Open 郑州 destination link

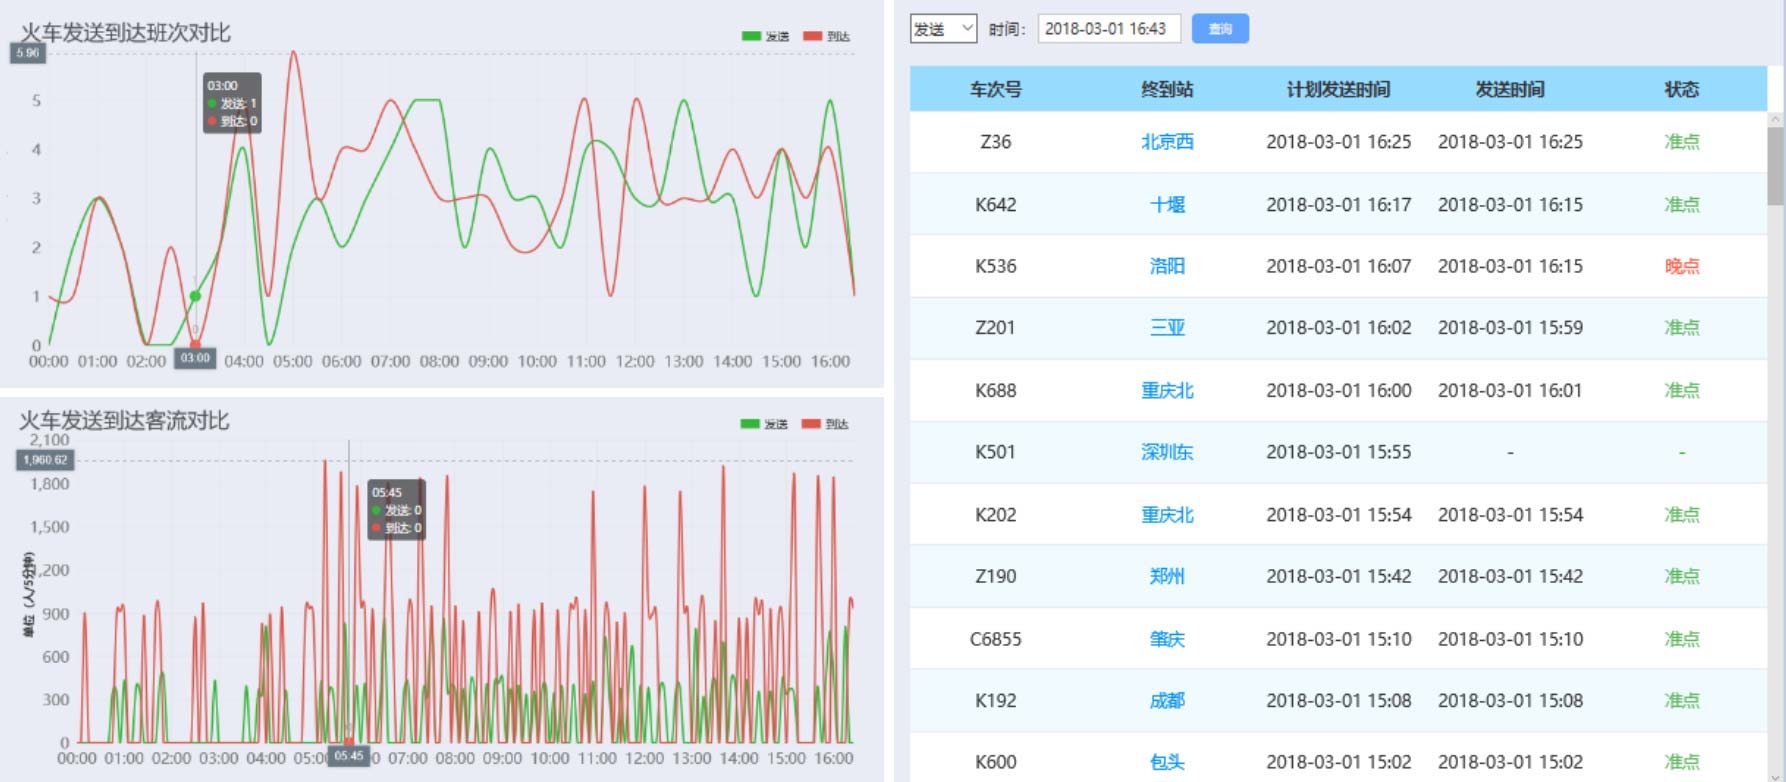[1167, 576]
